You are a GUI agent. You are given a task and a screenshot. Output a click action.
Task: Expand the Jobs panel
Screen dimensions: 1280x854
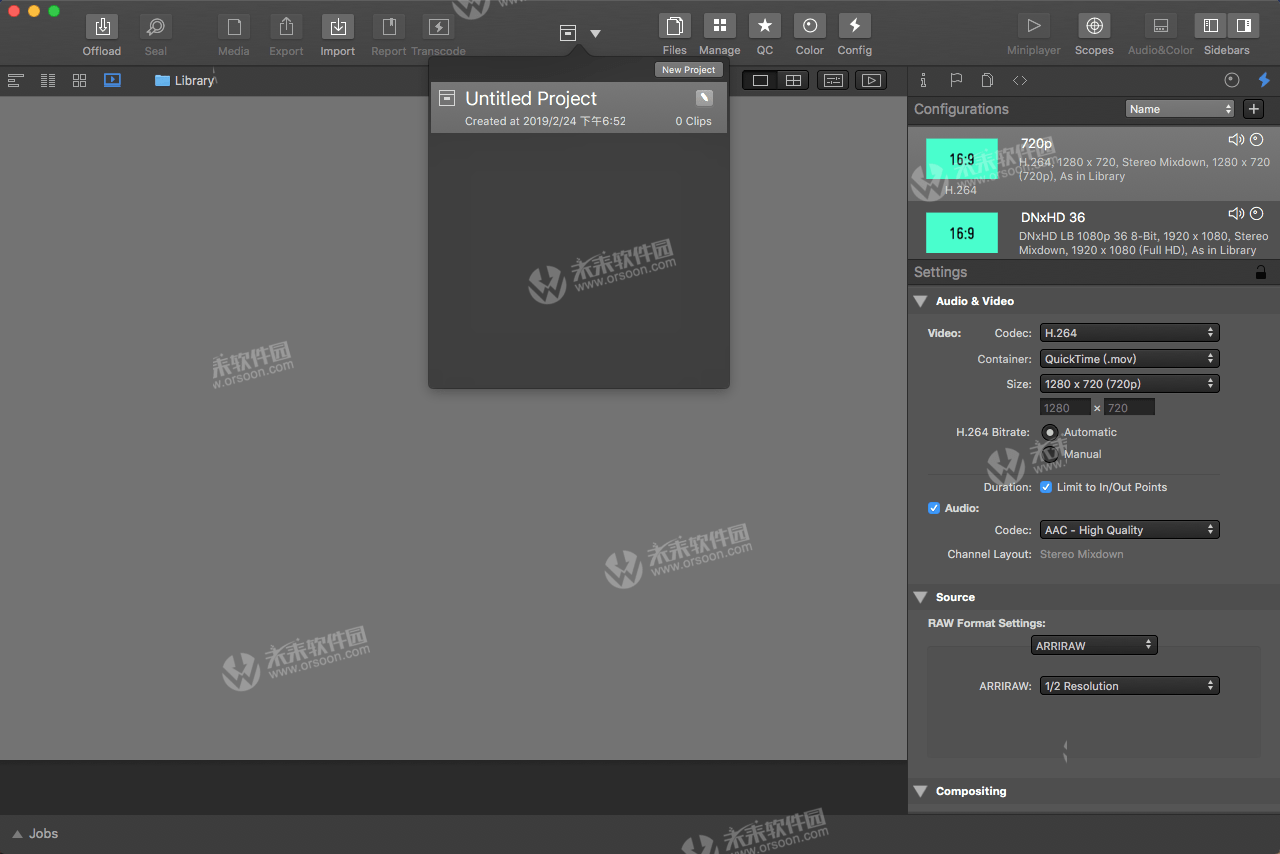18,834
